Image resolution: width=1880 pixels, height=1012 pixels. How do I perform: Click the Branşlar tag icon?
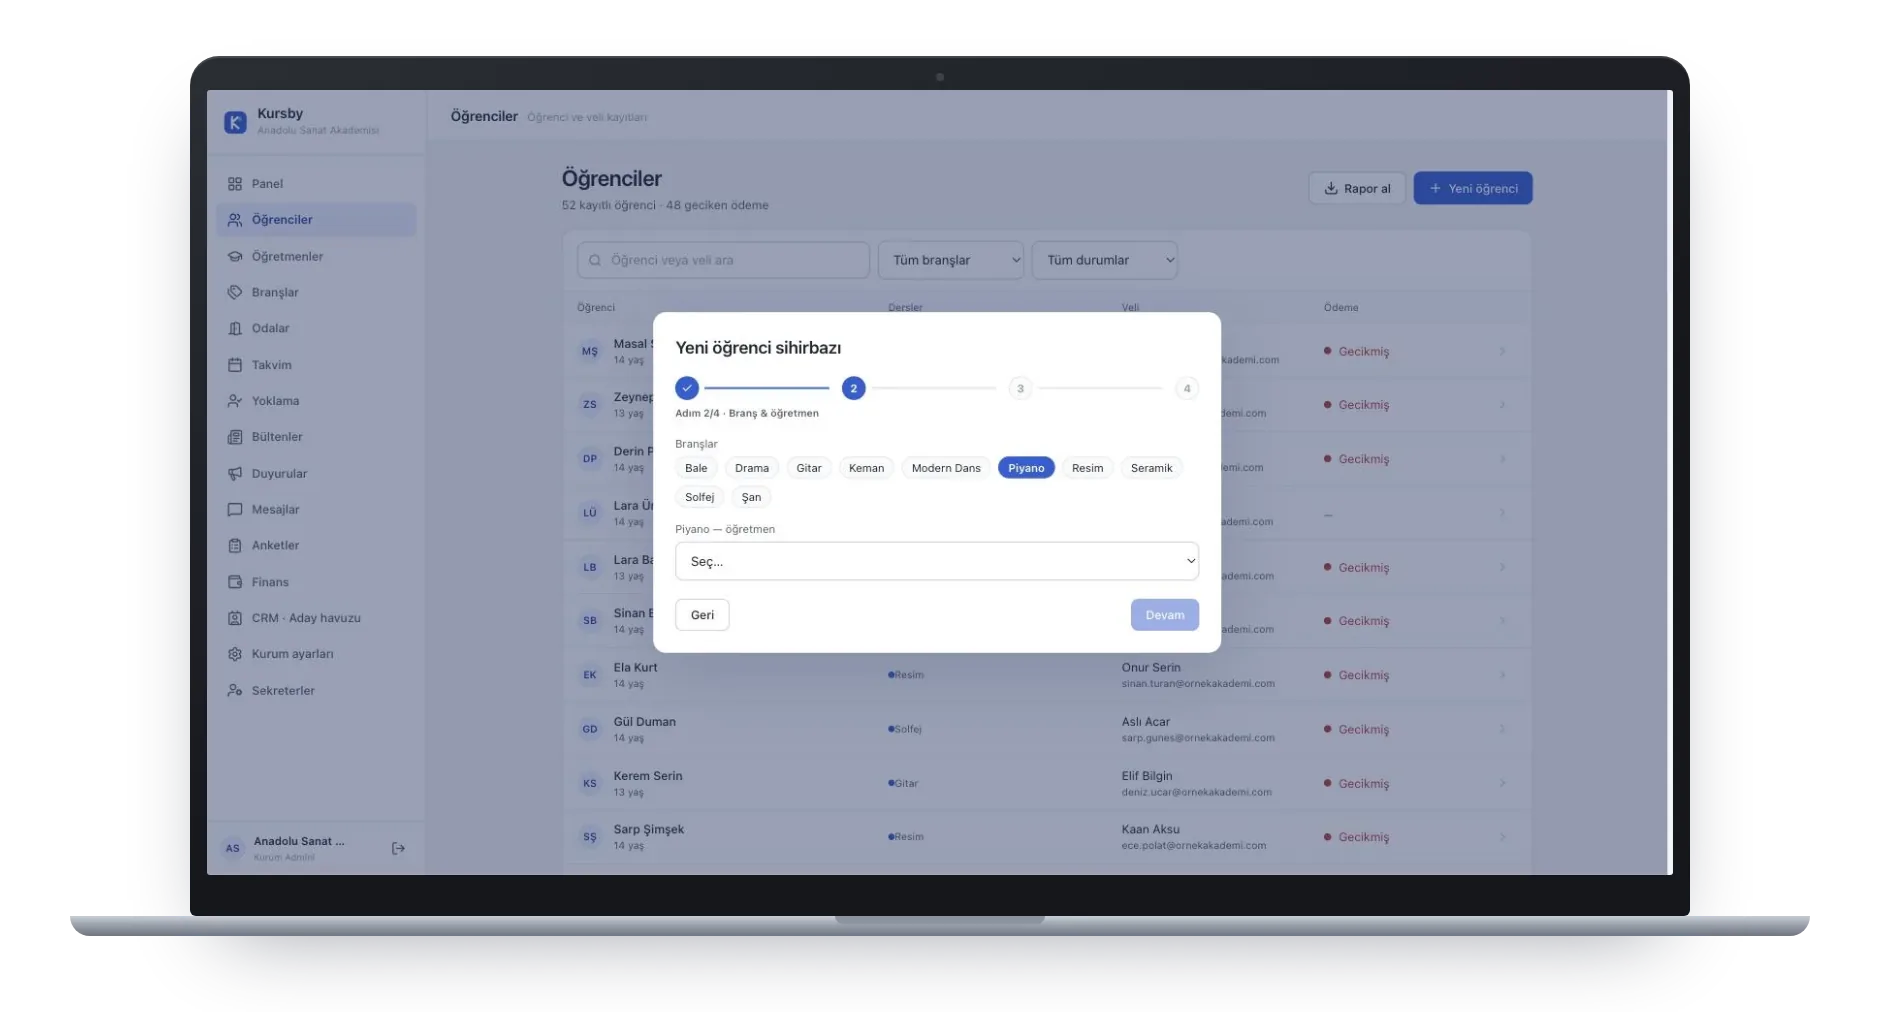point(235,293)
